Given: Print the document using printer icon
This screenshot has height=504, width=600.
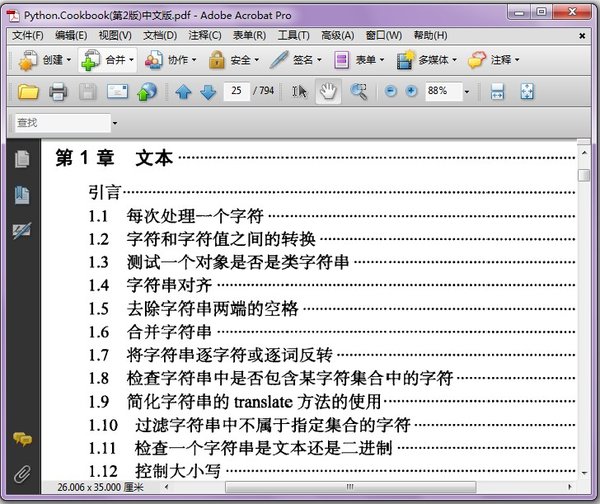Looking at the screenshot, I should tap(58, 91).
